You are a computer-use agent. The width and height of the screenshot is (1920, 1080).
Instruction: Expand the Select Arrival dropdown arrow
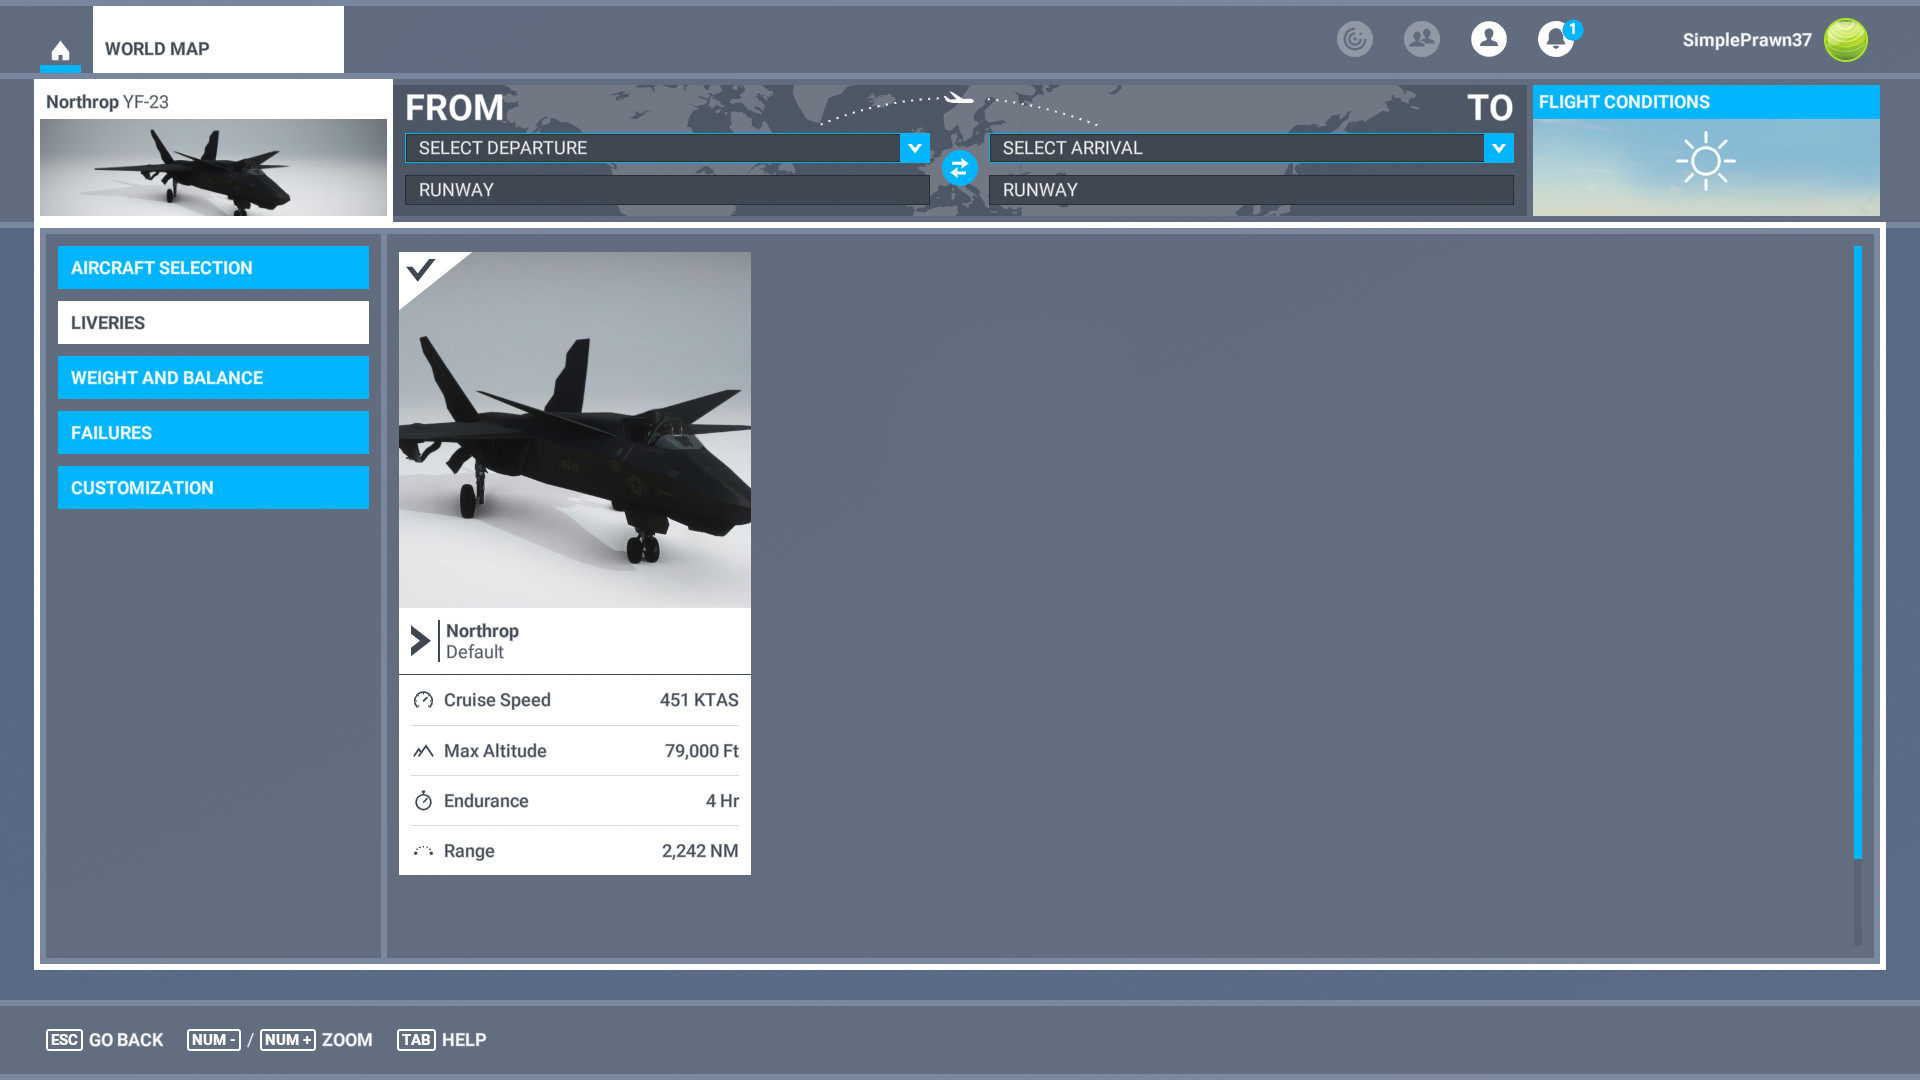(1498, 148)
